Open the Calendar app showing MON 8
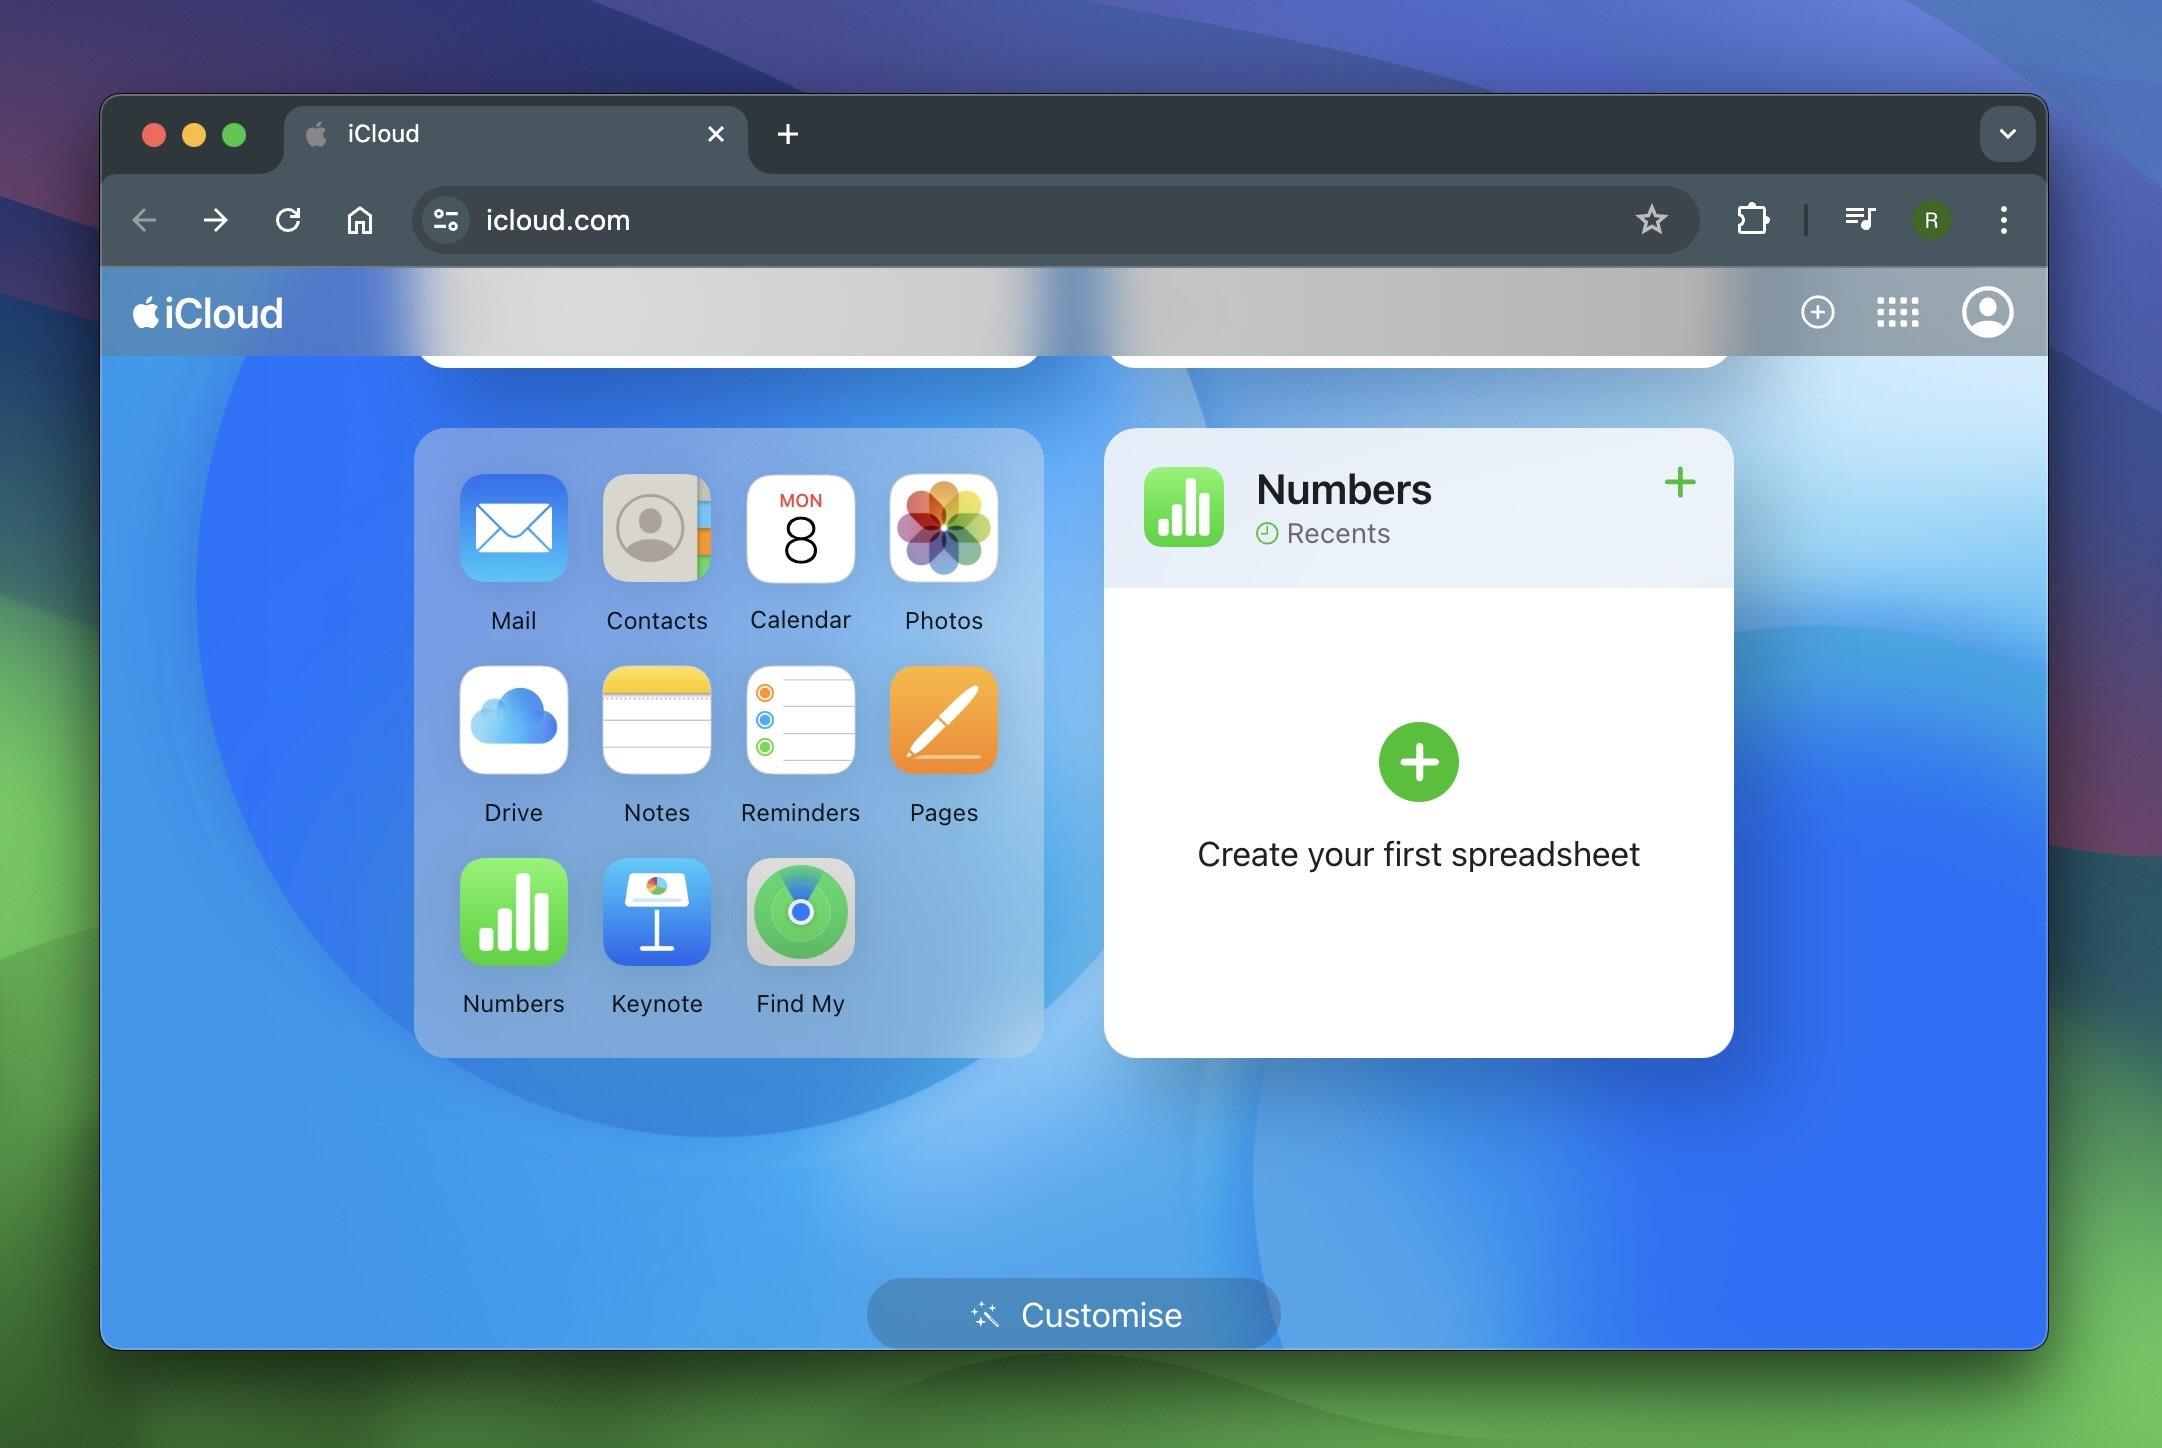Viewport: 2162px width, 1448px height. click(800, 528)
